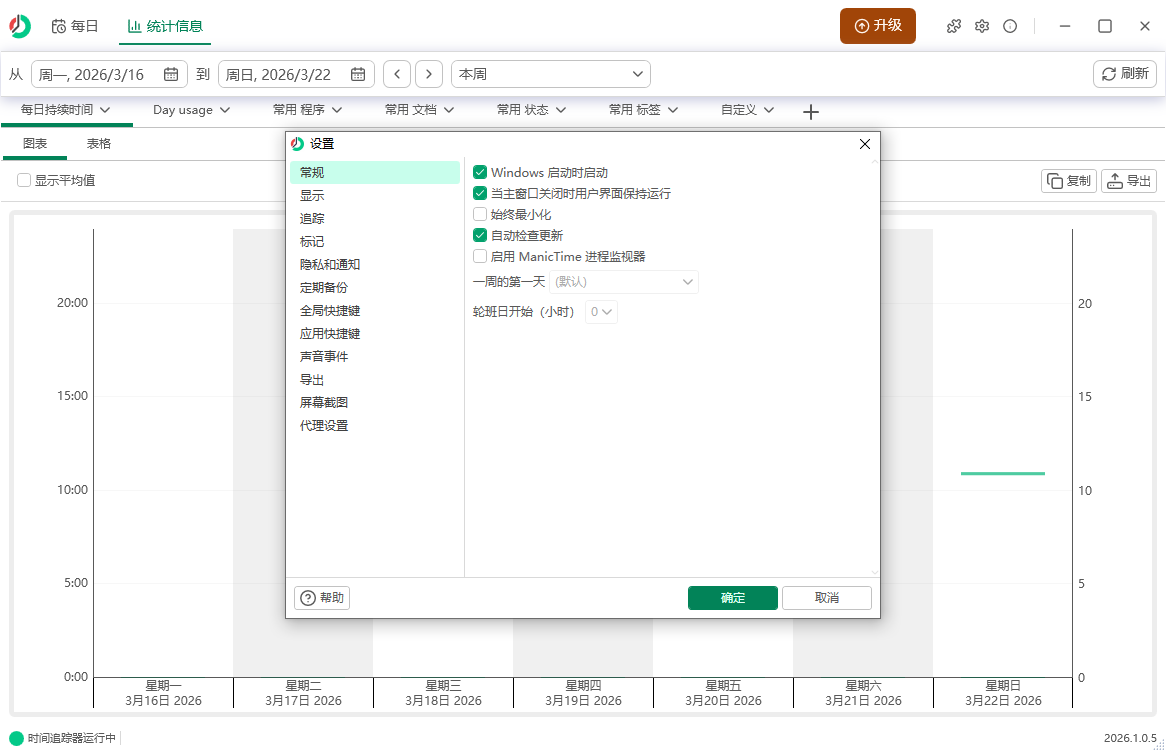The width and height of the screenshot is (1166, 752).
Task: Open the 一周的第一天 dropdown
Action: [x=623, y=281]
